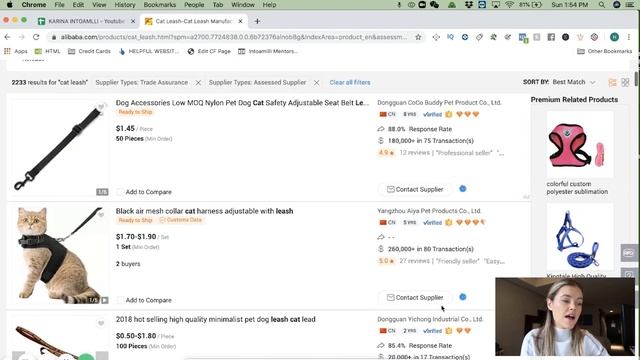Remove Trade Assurance supplier filter
The height and width of the screenshot is (360, 640).
[198, 83]
